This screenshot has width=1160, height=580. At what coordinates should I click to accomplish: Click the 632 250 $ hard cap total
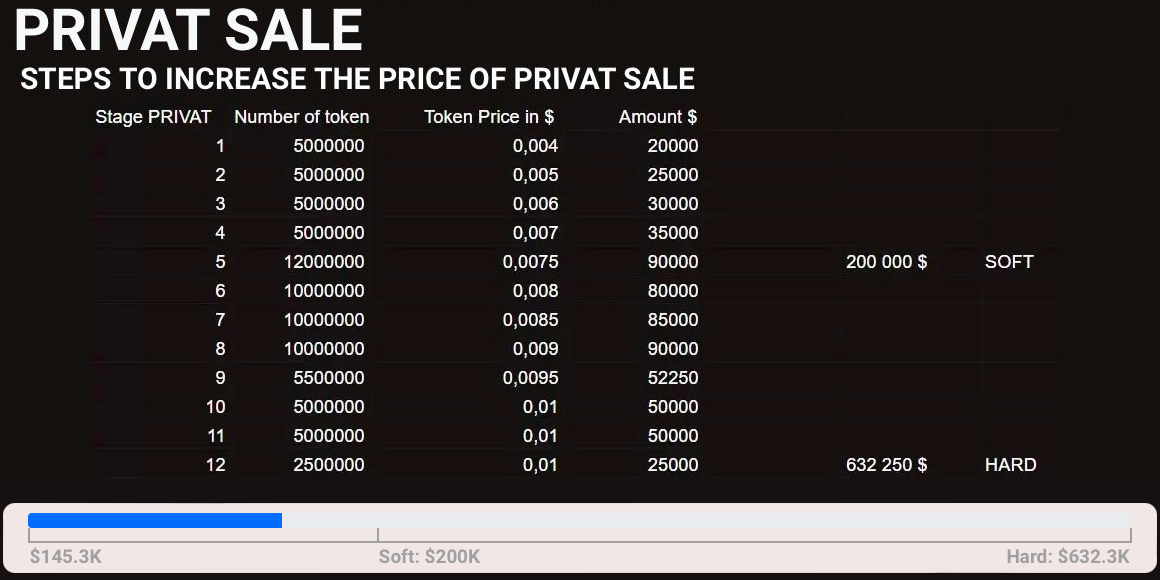point(886,465)
